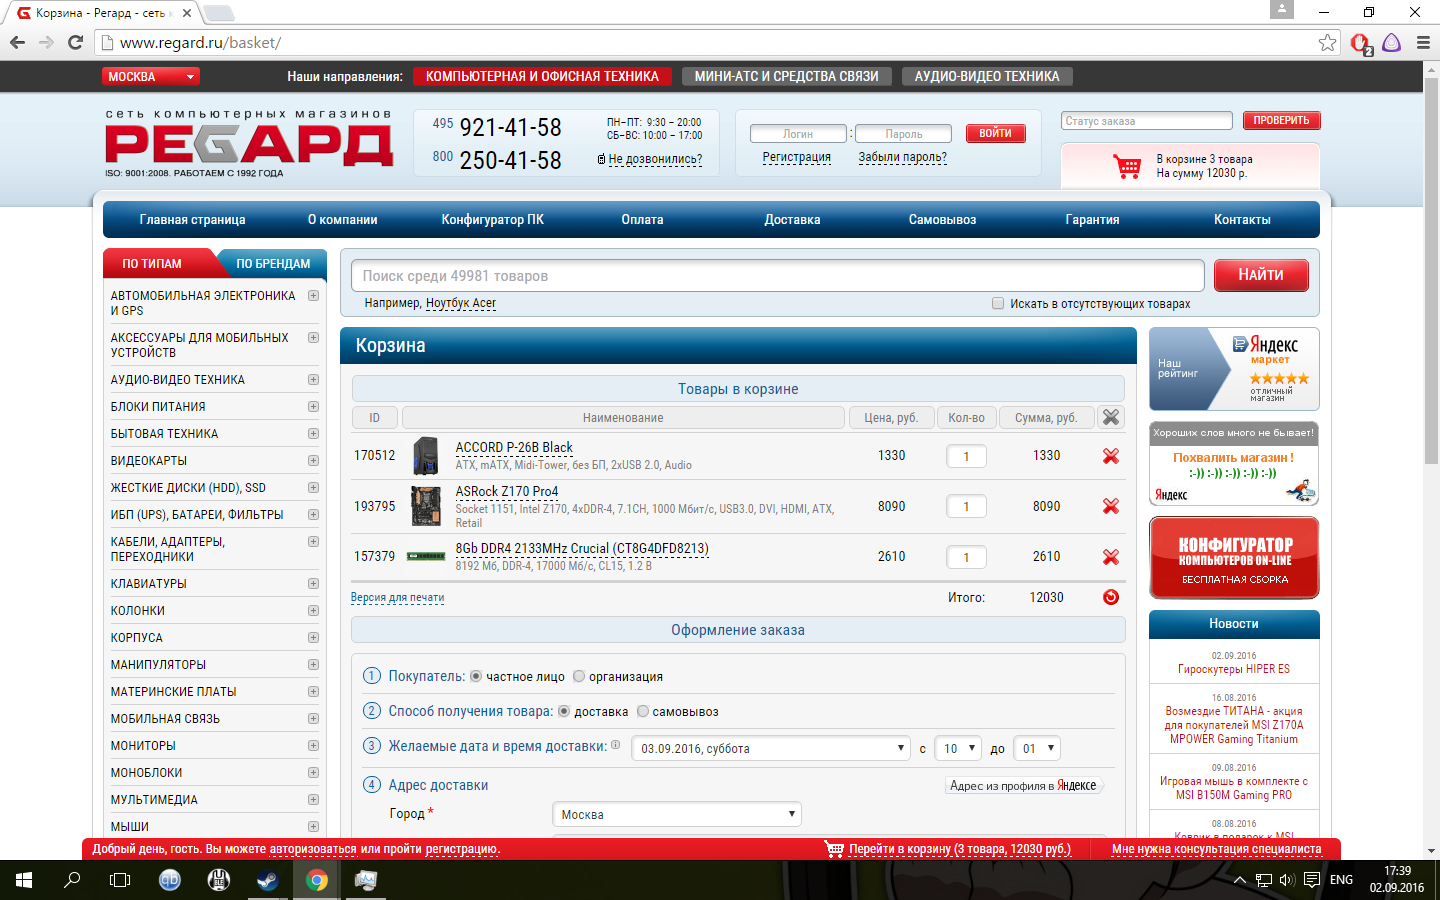Click volume icon in system tray
The height and width of the screenshot is (900, 1440).
pos(1287,880)
